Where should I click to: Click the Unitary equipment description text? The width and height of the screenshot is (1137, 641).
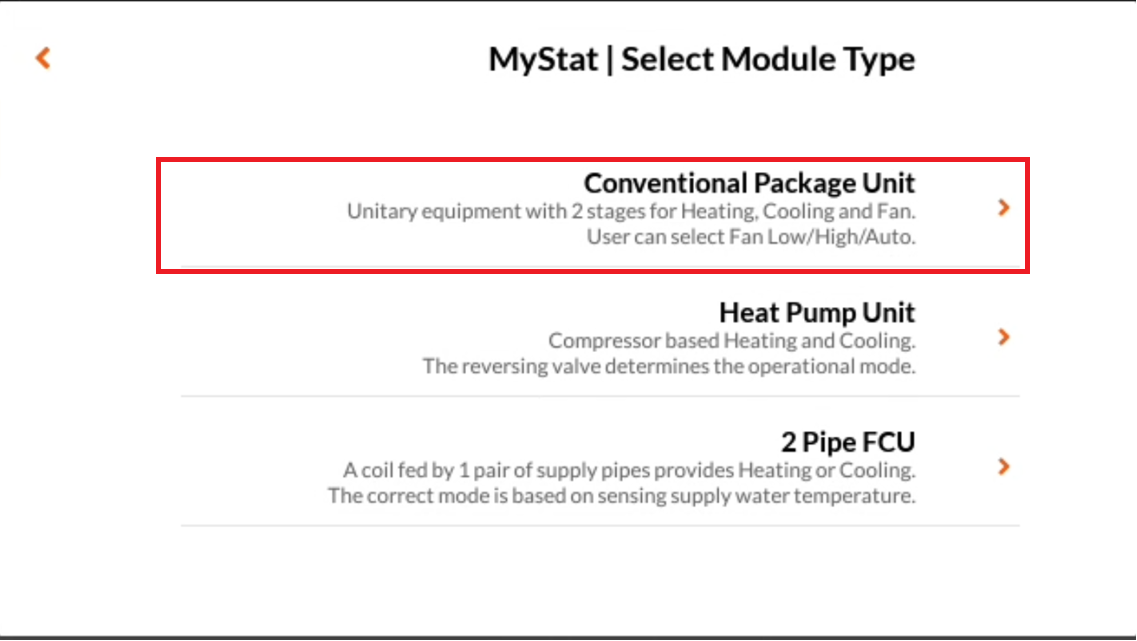click(x=630, y=211)
